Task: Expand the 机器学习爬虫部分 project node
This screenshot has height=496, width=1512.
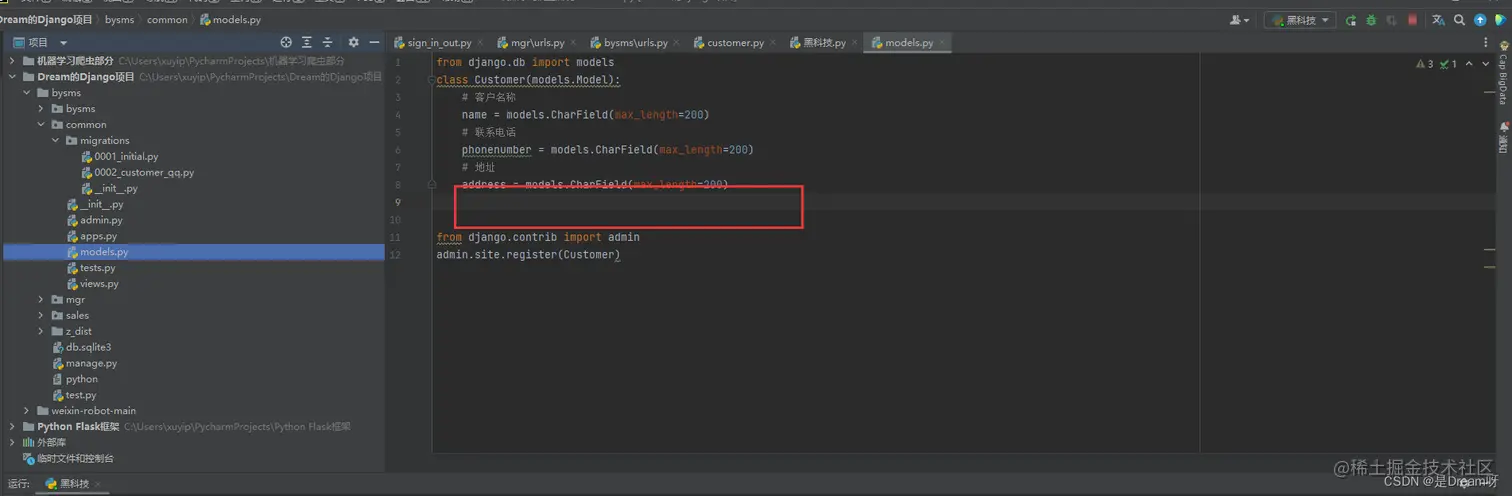Action: (12, 61)
